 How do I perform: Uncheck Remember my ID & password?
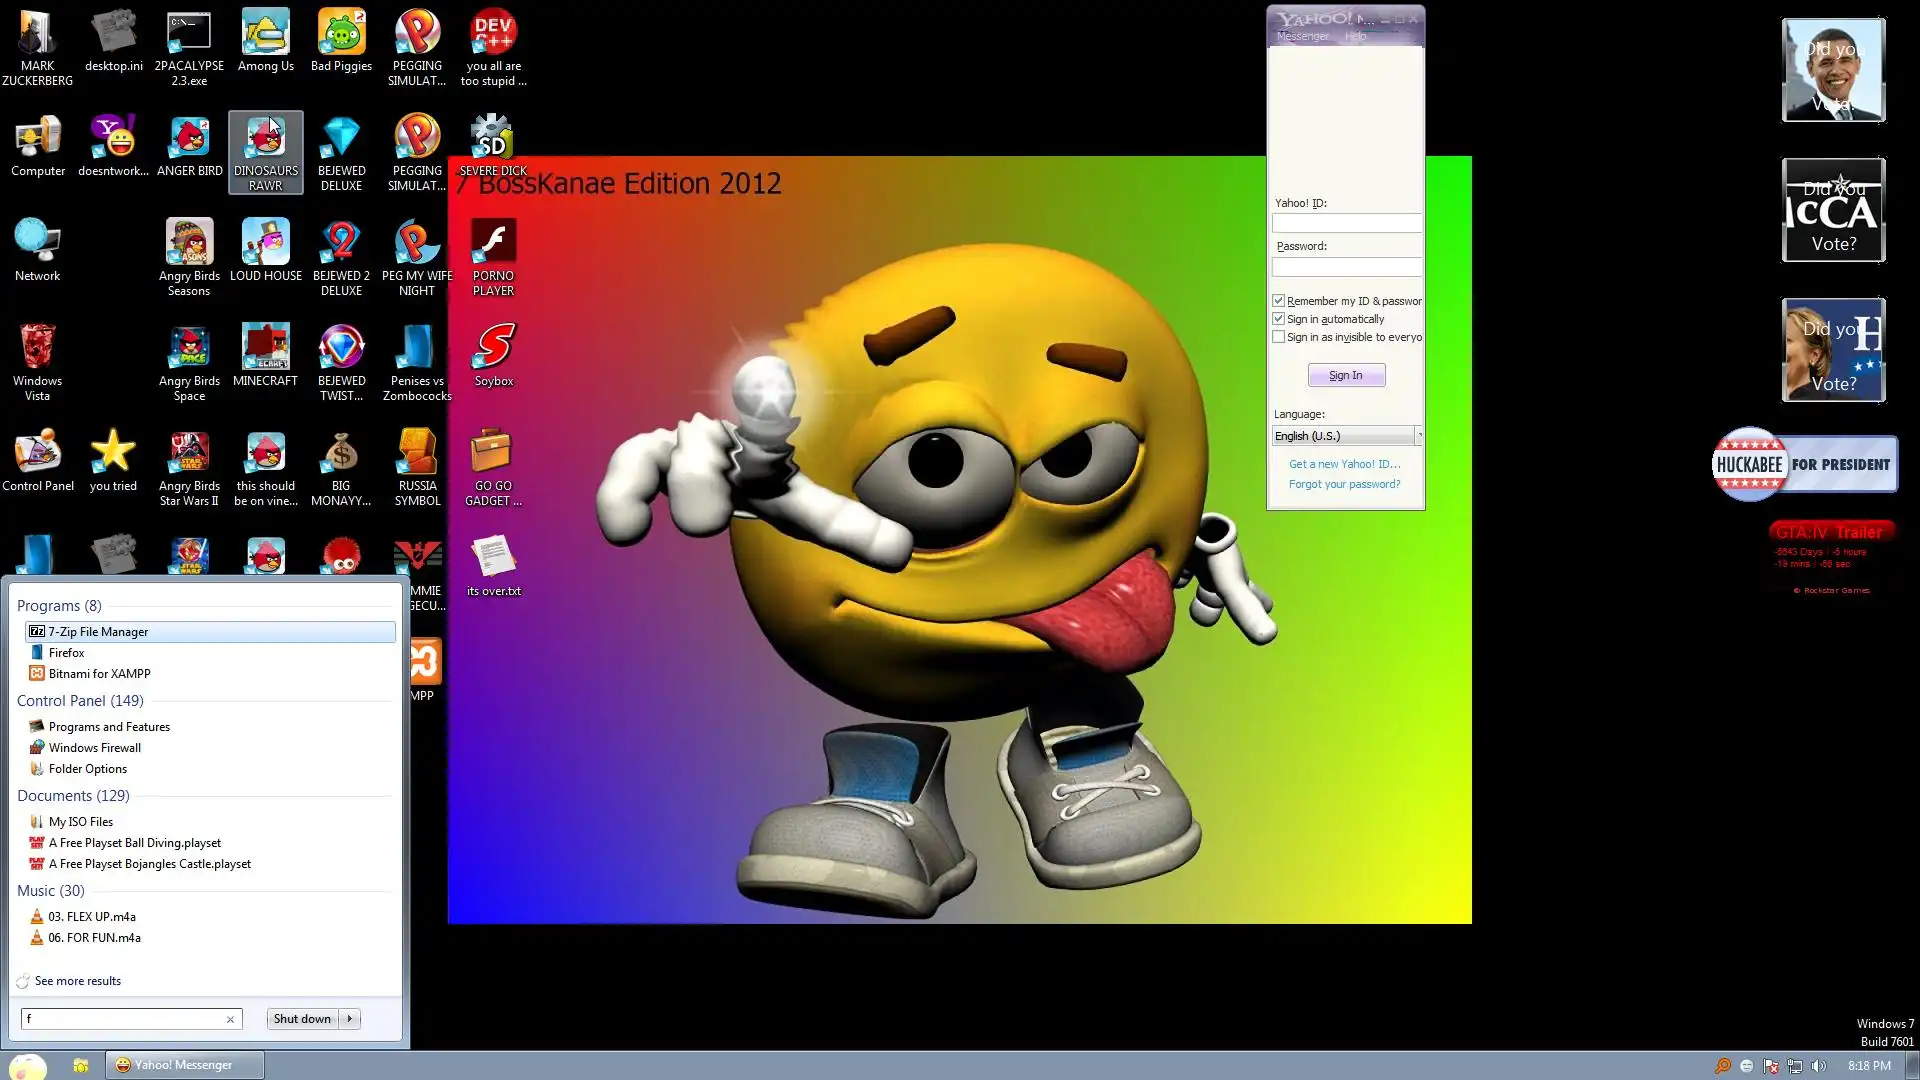tap(1278, 301)
